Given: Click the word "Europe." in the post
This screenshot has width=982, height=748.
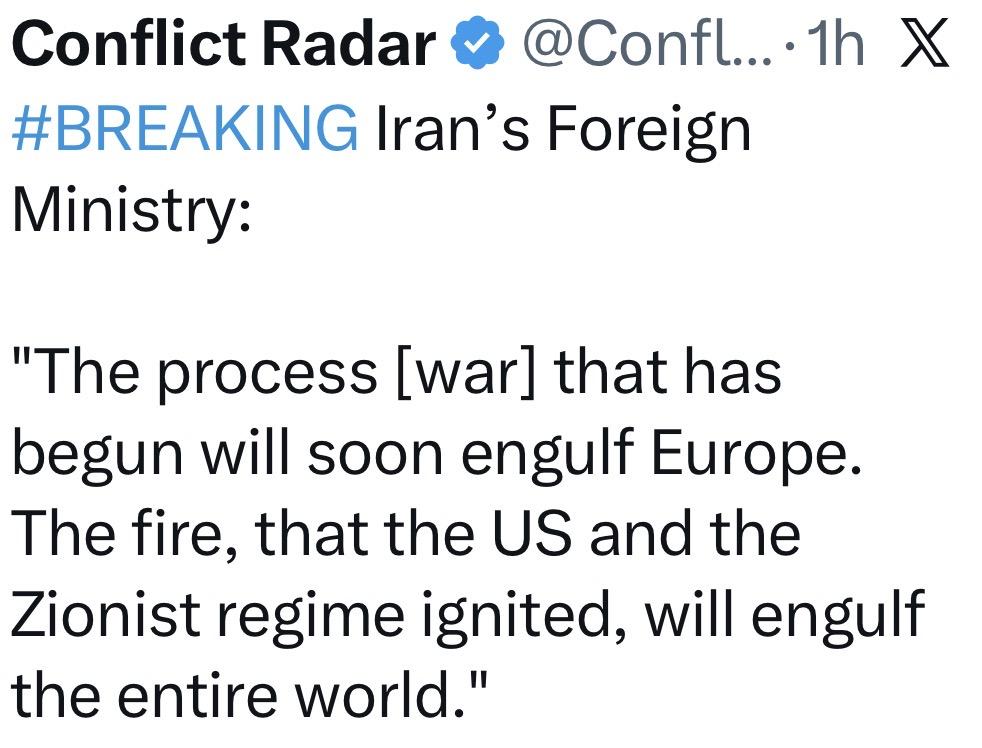Looking at the screenshot, I should coord(757,453).
